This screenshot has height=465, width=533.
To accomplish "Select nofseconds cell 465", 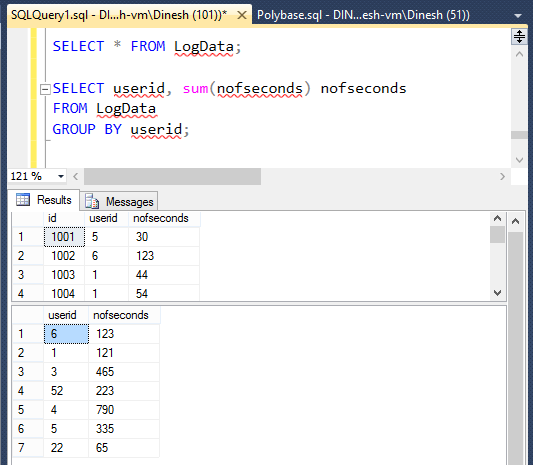I will click(x=124, y=372).
